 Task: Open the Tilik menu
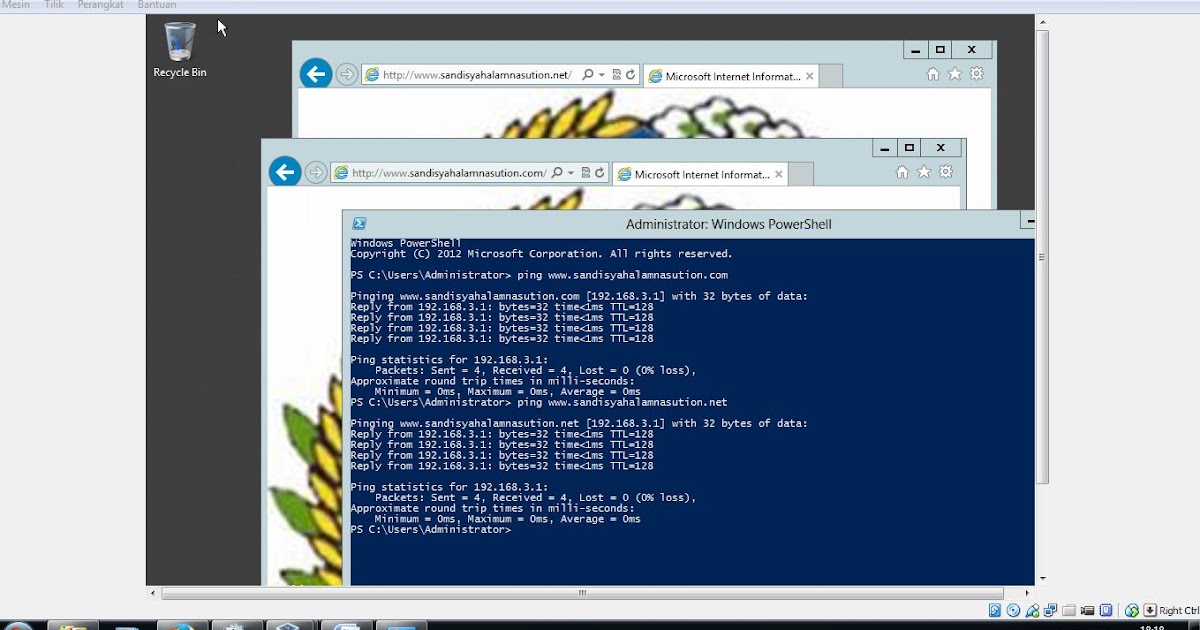tap(54, 5)
